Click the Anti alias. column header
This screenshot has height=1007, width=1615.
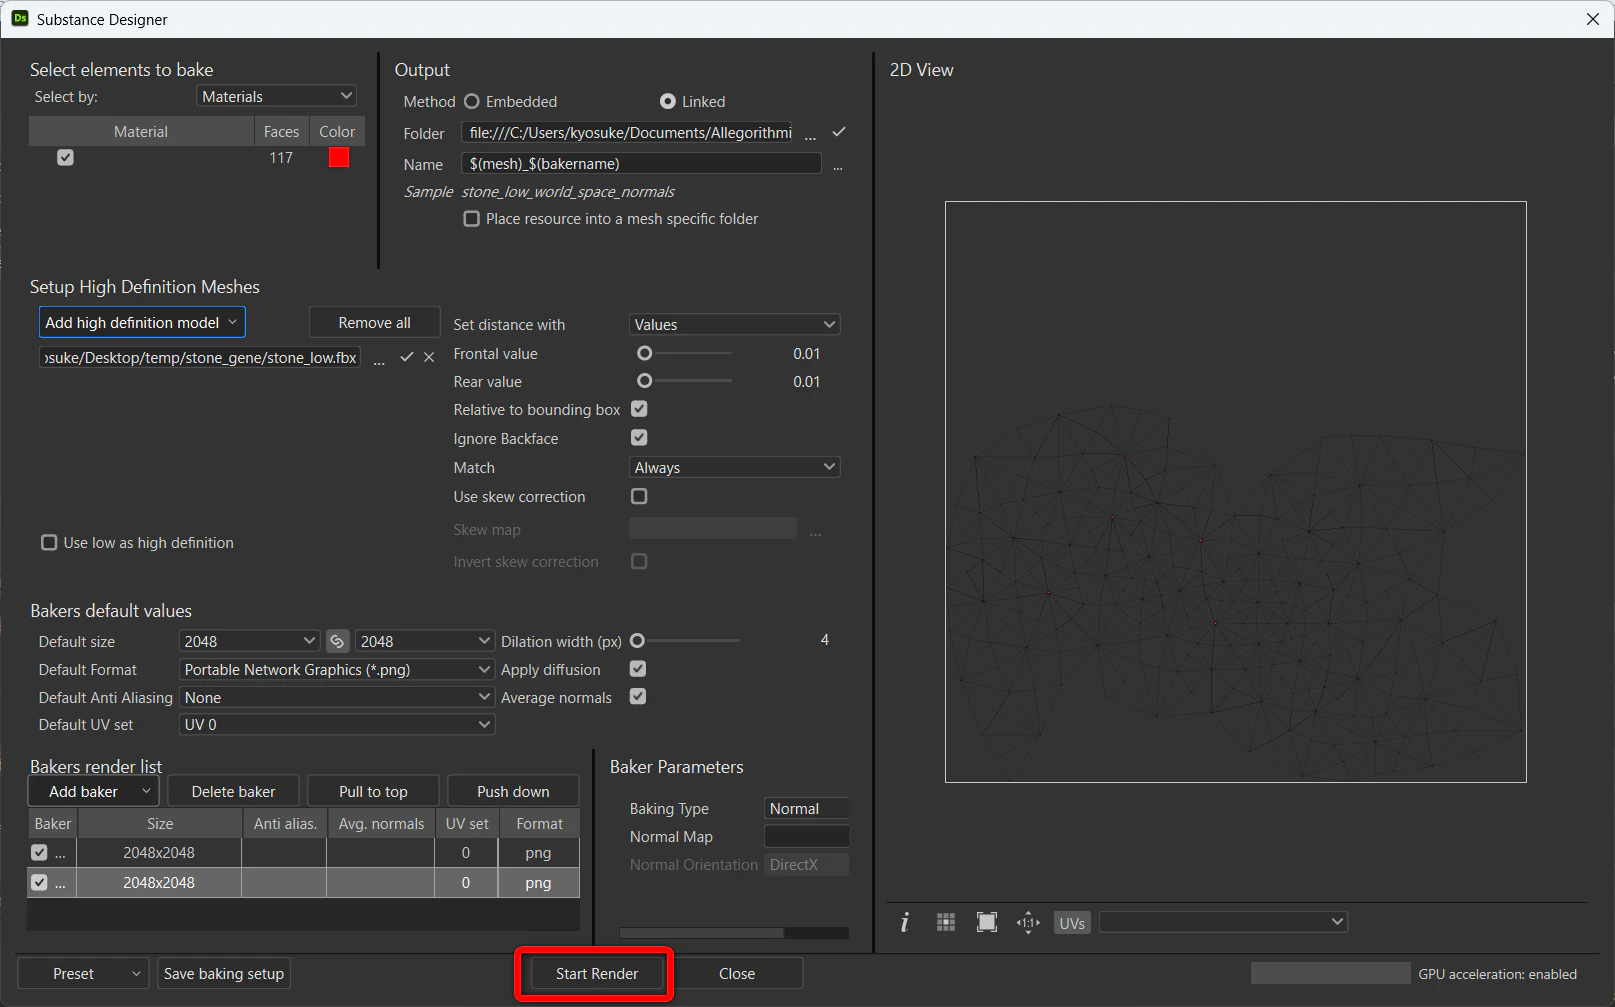click(x=285, y=824)
